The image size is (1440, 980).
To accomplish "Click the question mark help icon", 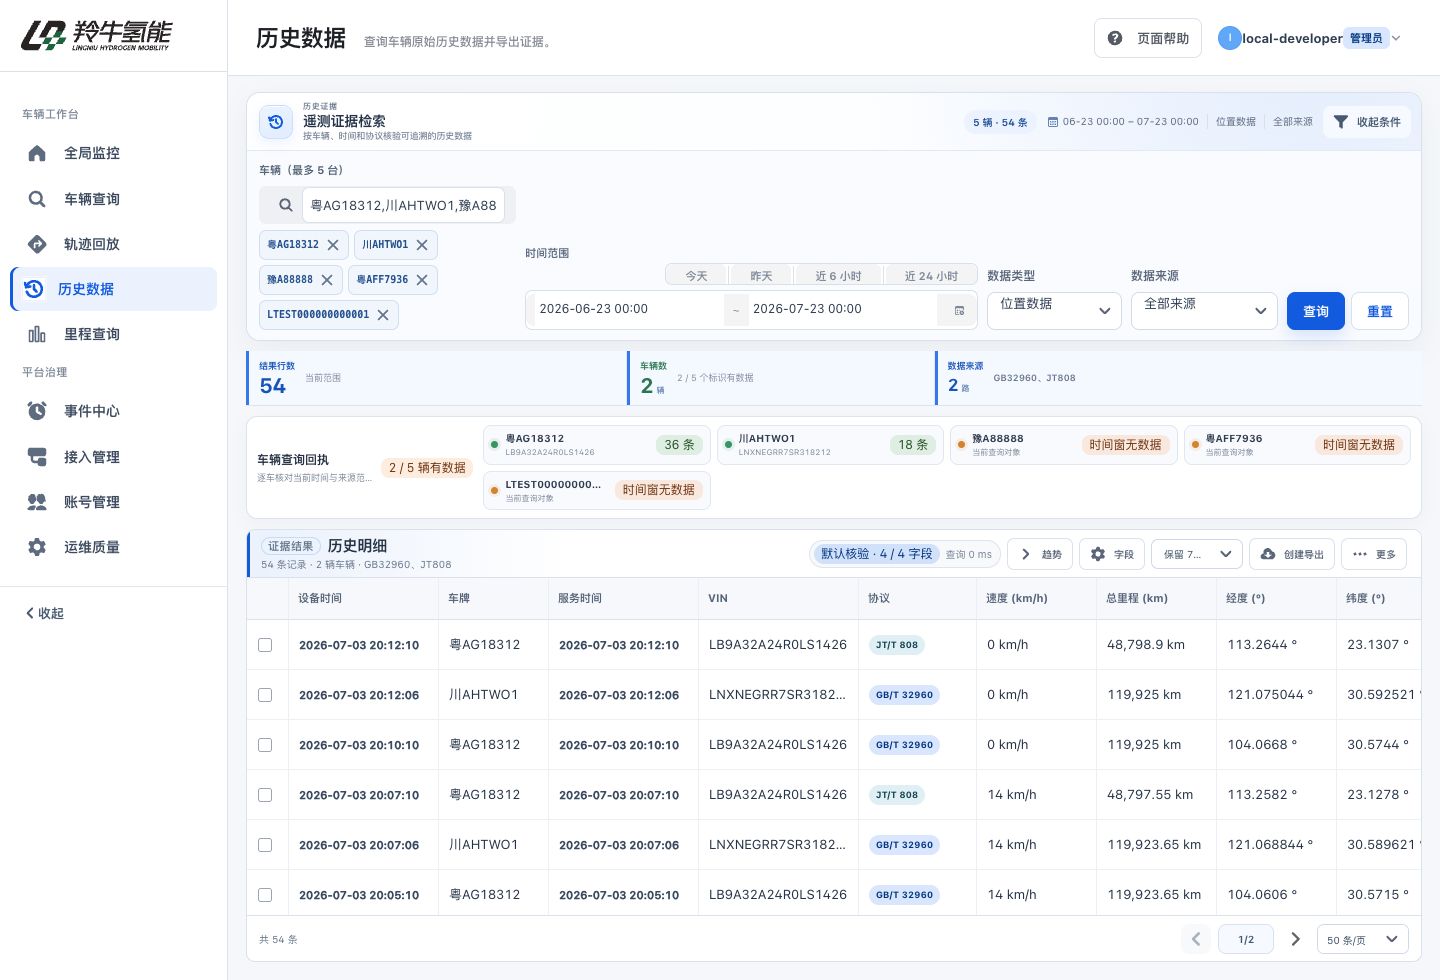I will [1115, 38].
